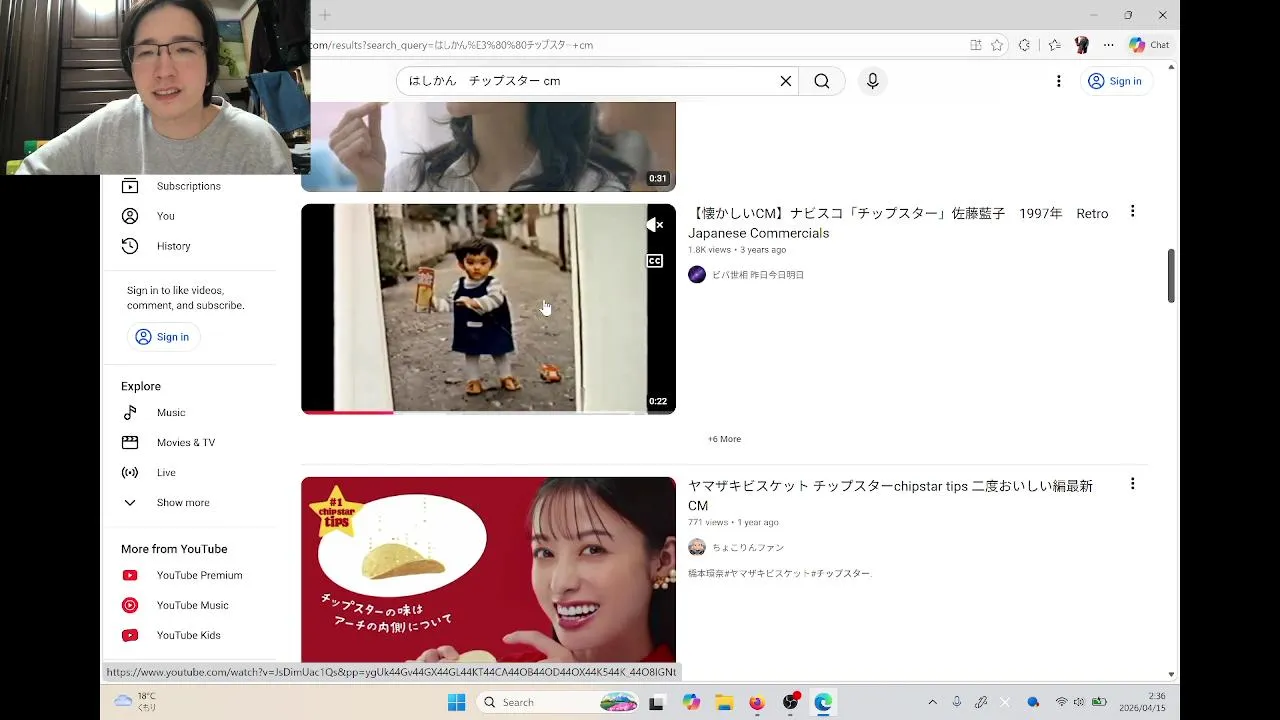The height and width of the screenshot is (720, 1280).
Task: Open Firefox from the taskbar
Action: 757,703
